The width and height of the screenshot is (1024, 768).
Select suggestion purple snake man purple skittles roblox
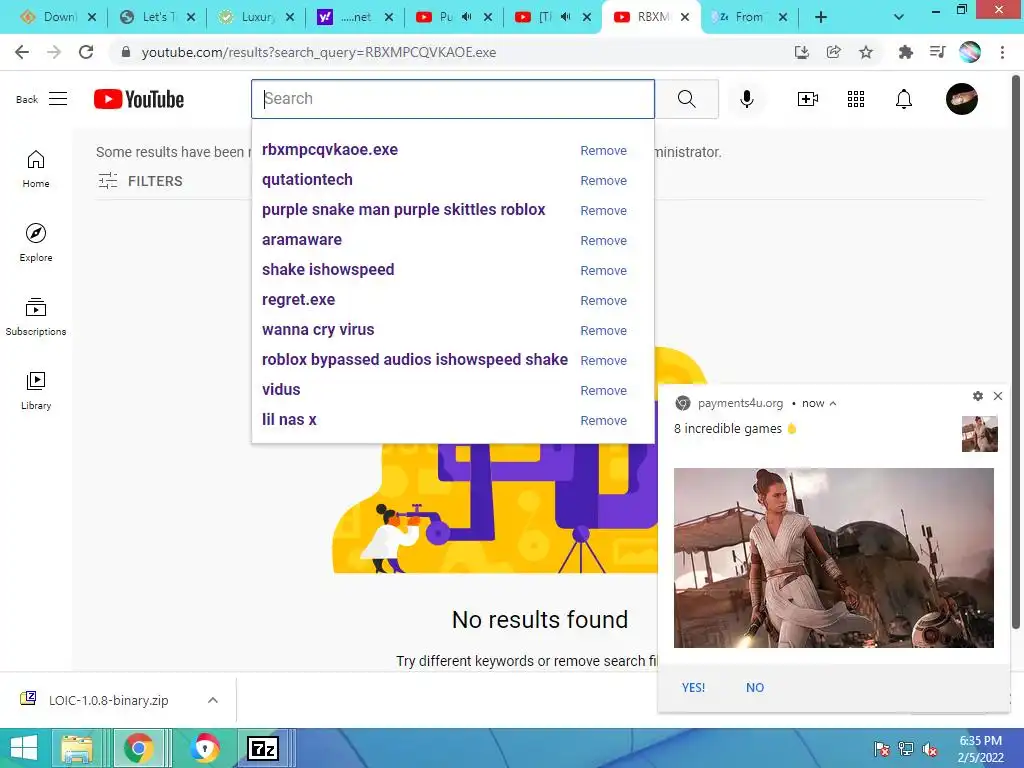click(404, 210)
